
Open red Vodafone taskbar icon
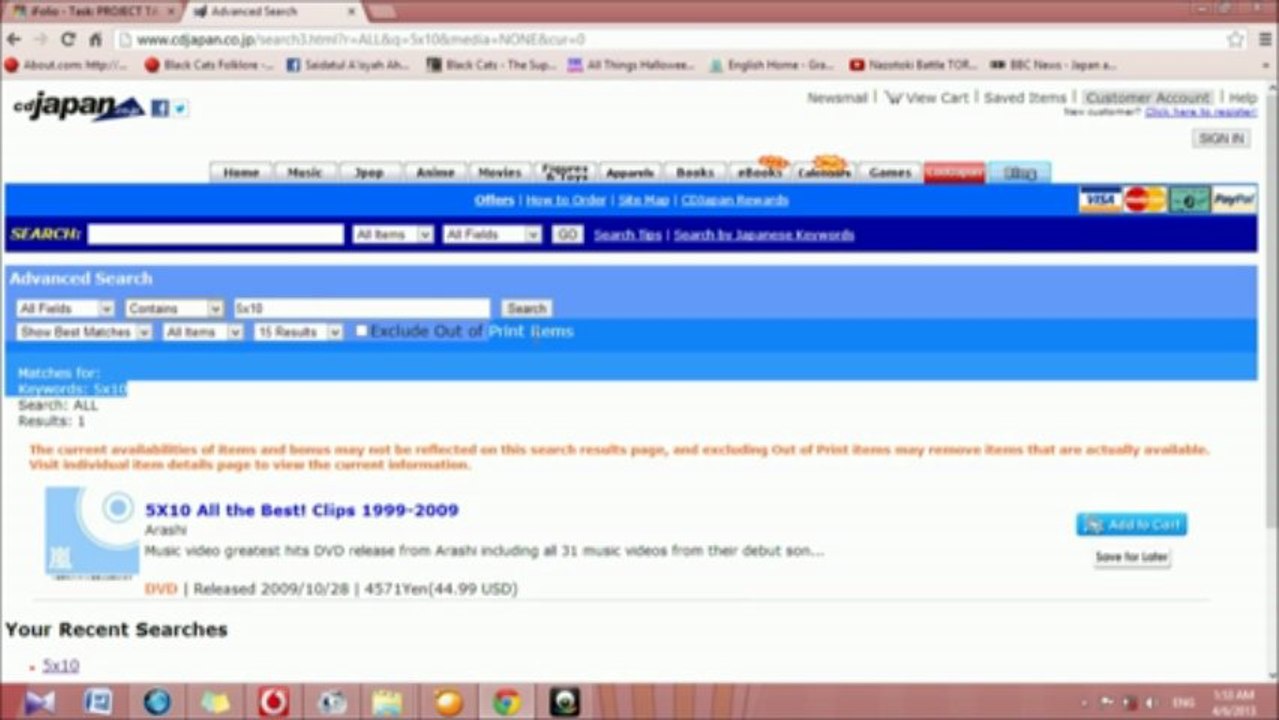274,702
